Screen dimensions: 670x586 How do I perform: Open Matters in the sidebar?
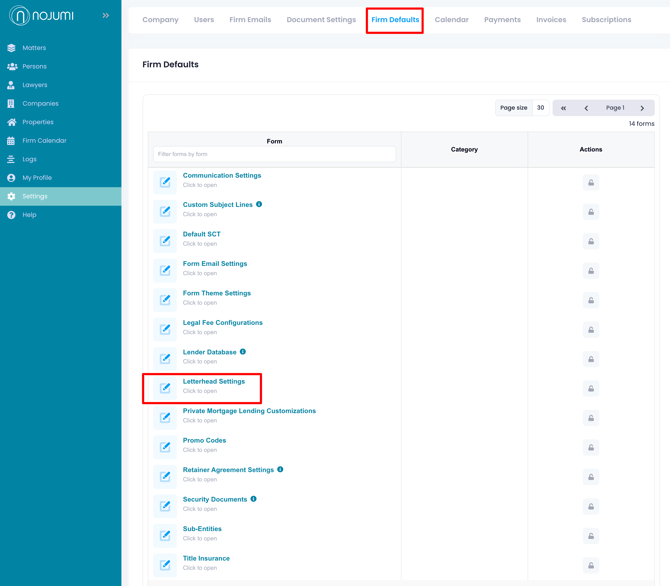pos(34,48)
